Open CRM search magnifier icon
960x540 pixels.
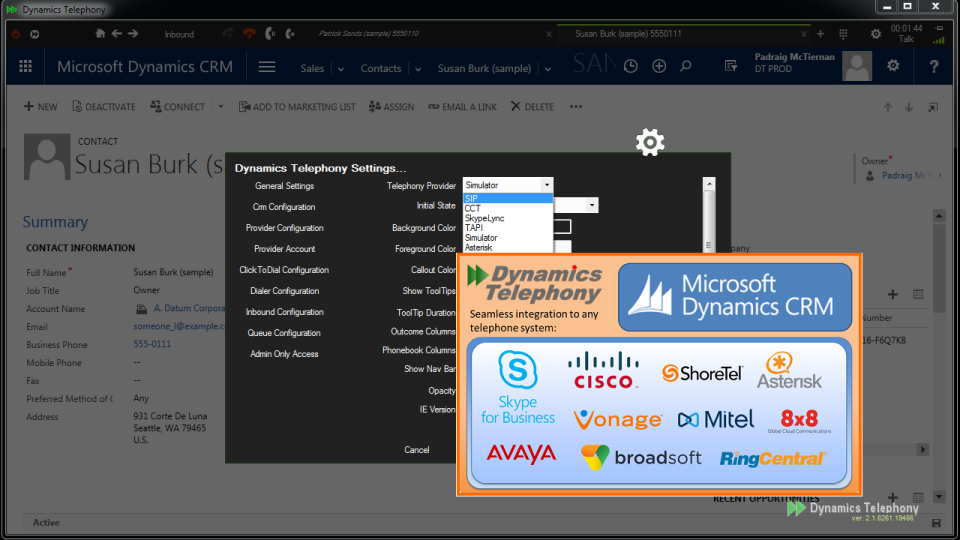(686, 66)
